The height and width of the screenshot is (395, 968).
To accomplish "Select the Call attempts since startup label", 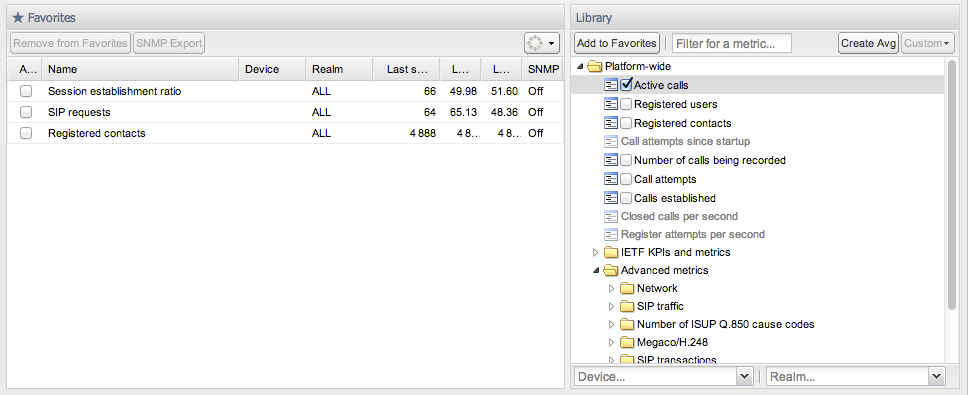I will [685, 141].
